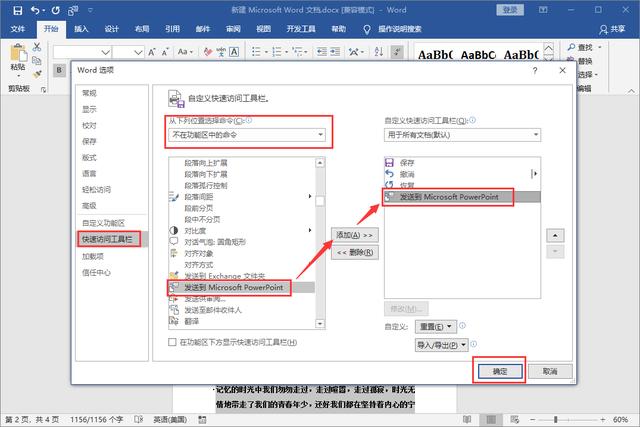The width and height of the screenshot is (640, 427).
Task: Switch to Read Mode view icon
Action: 467,419
